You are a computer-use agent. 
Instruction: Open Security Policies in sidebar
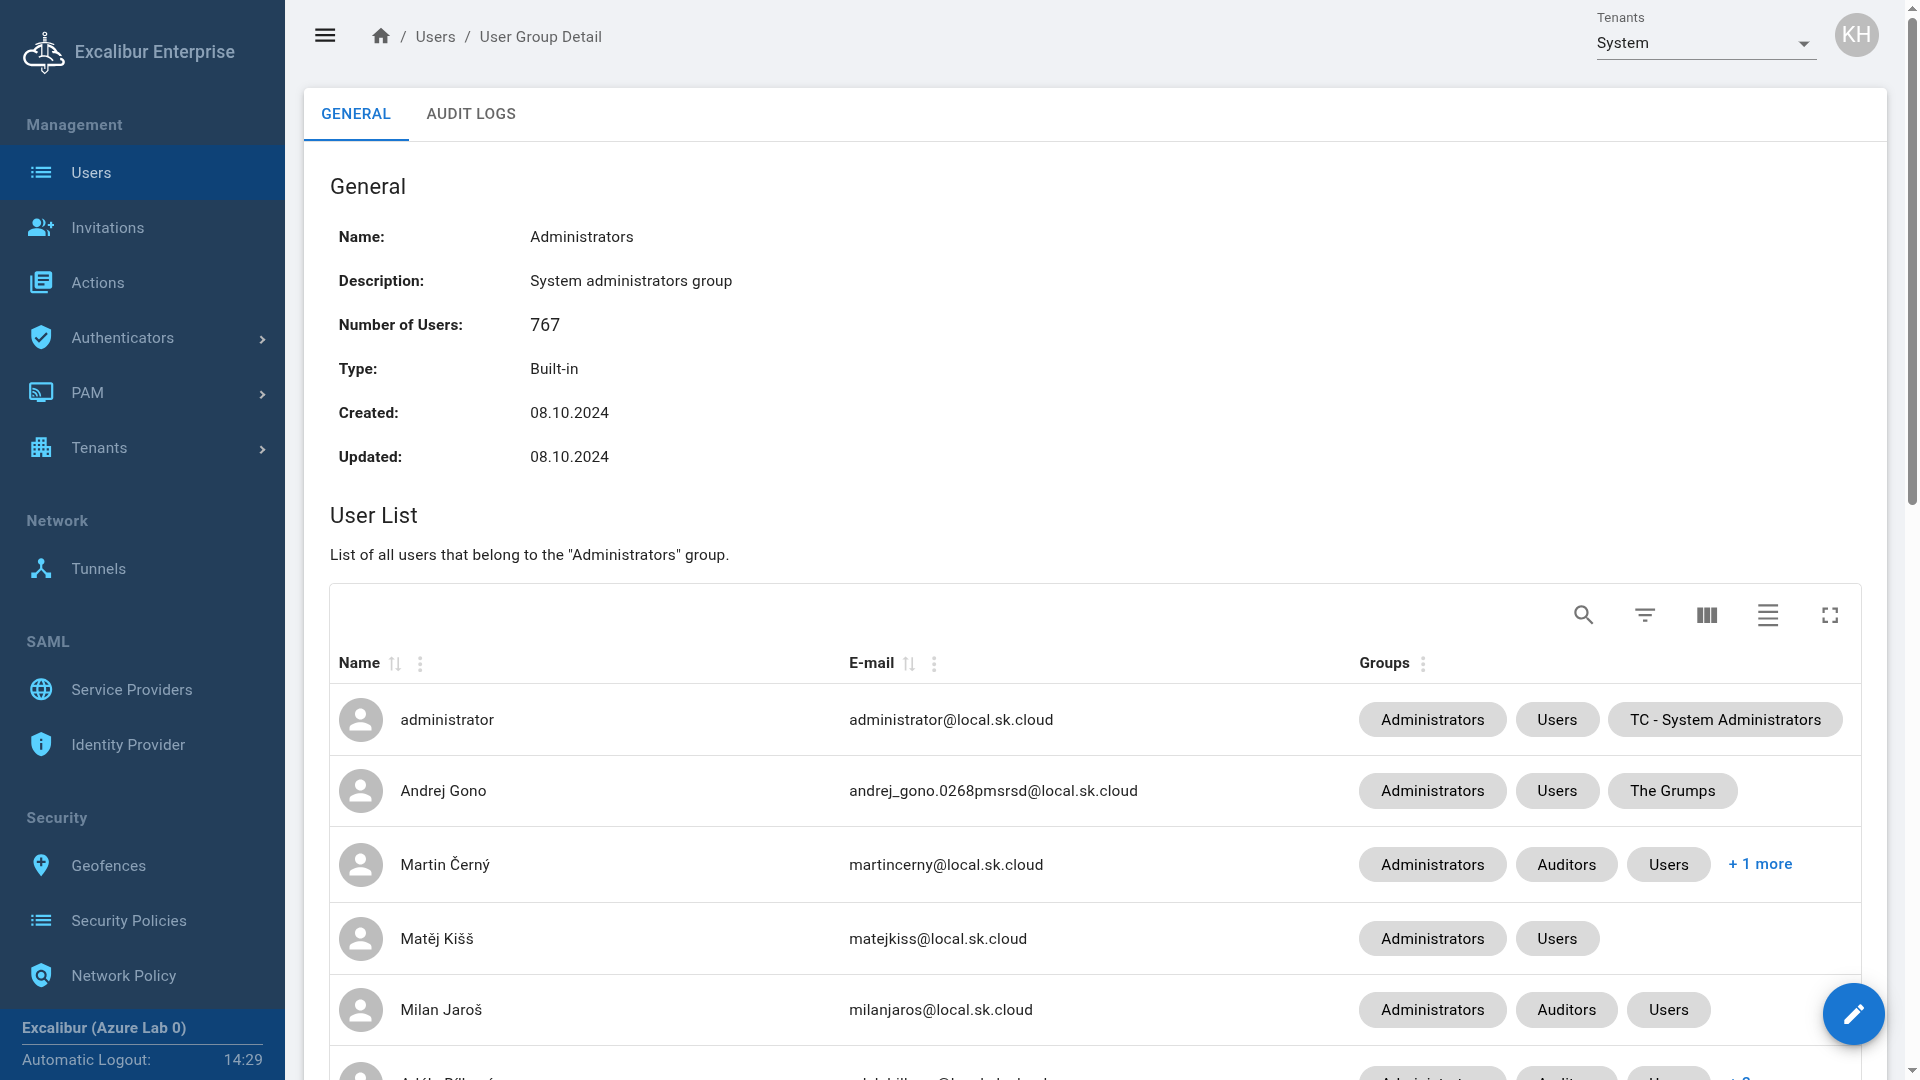pyautogui.click(x=128, y=921)
